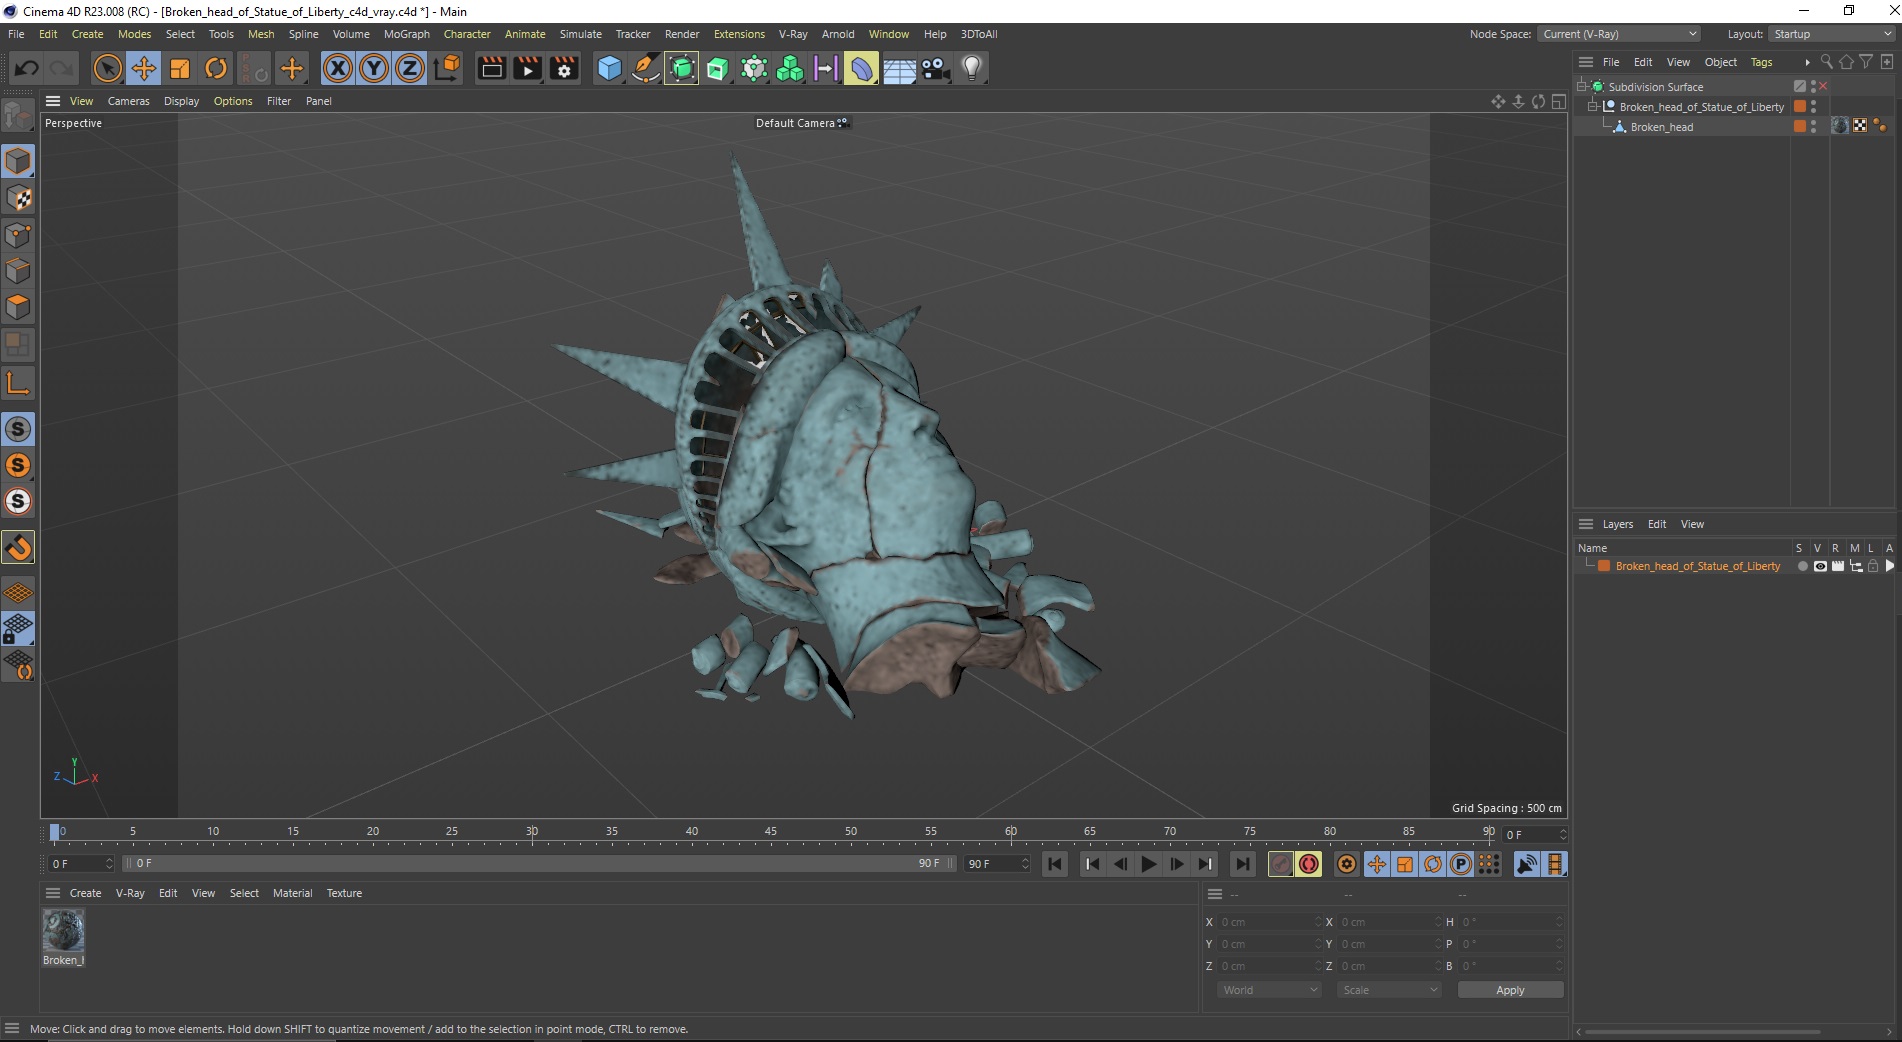Click the Subdivision Surface generator icon
1902x1042 pixels.
coord(682,68)
